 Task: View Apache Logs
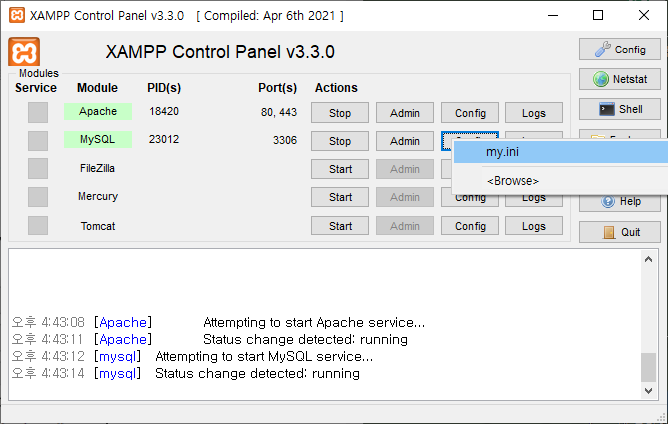point(534,113)
